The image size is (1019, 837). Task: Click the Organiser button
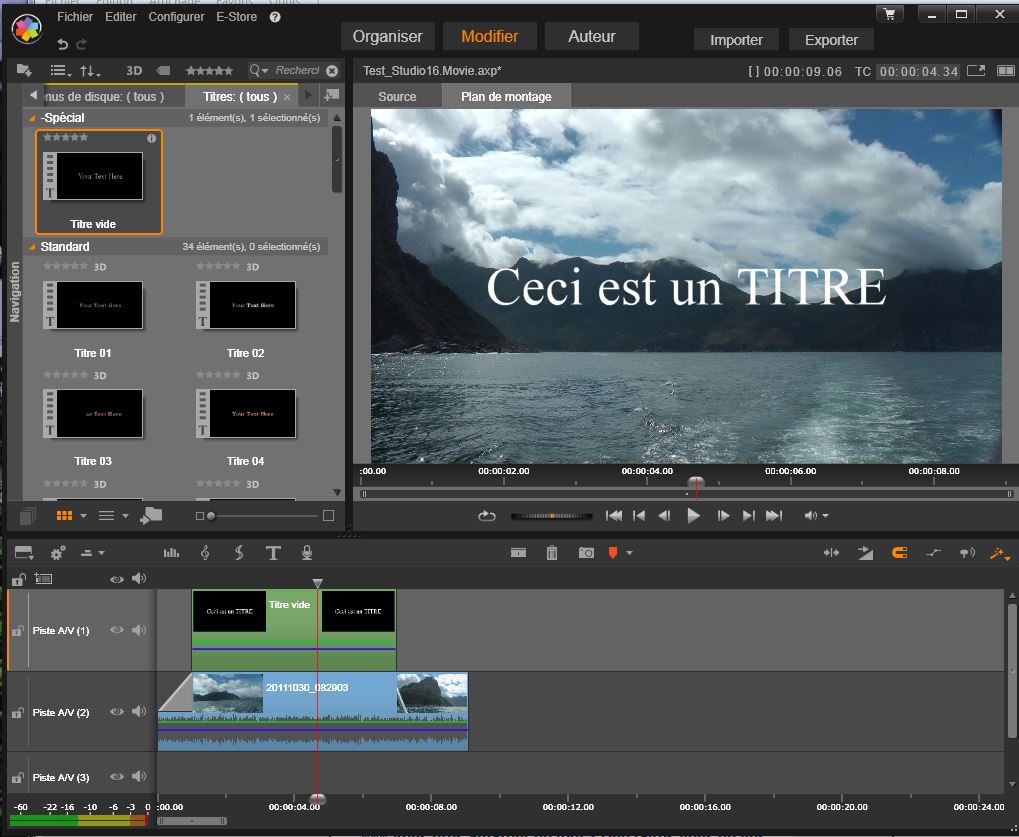[387, 37]
